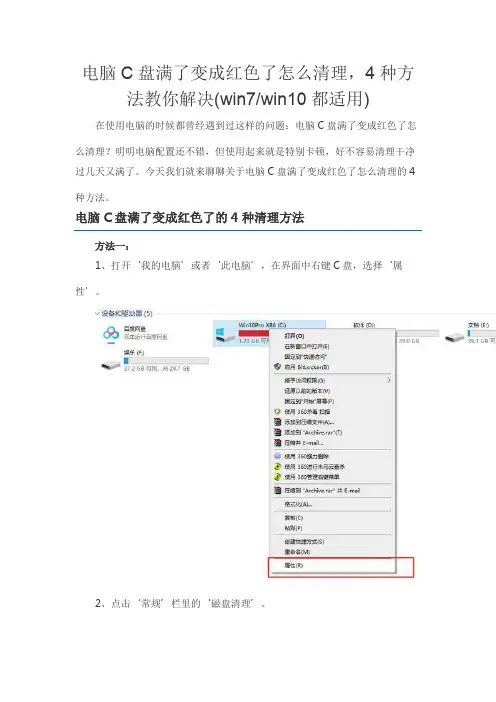Select the entertainment (F:) drive icon

click(111, 365)
